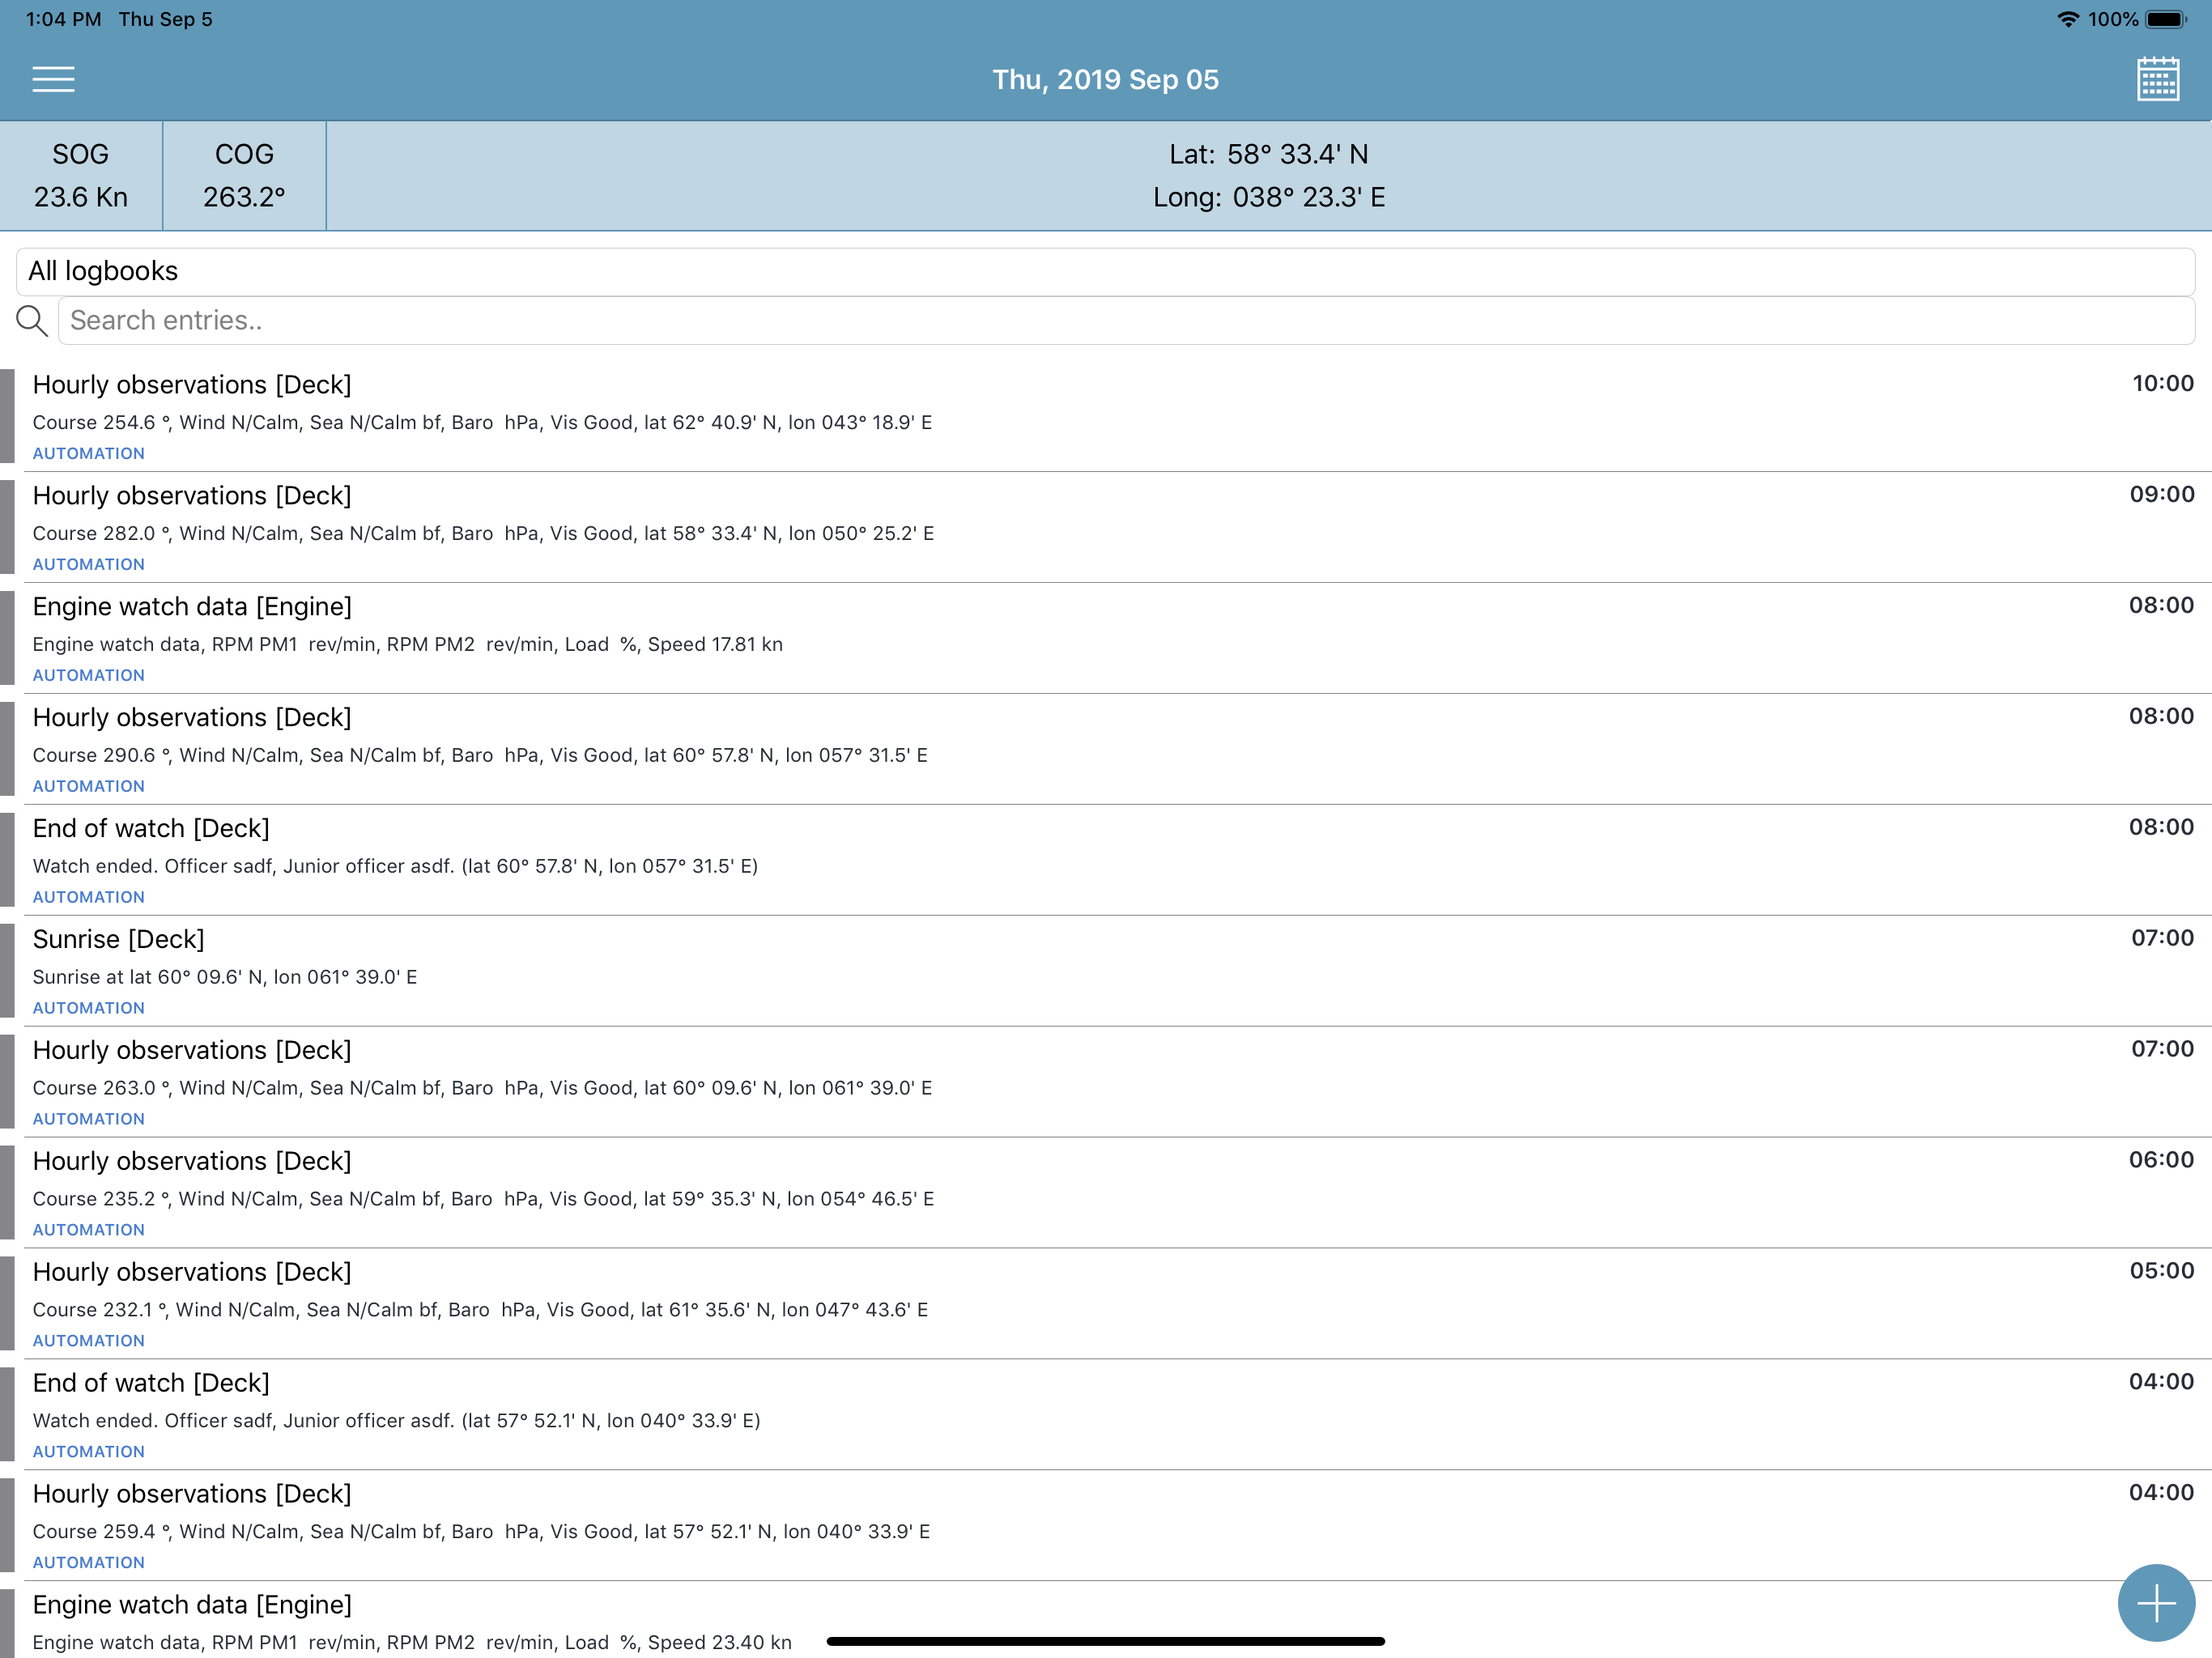
Task: Tap the 10:00 timestamp
Action: click(2162, 383)
